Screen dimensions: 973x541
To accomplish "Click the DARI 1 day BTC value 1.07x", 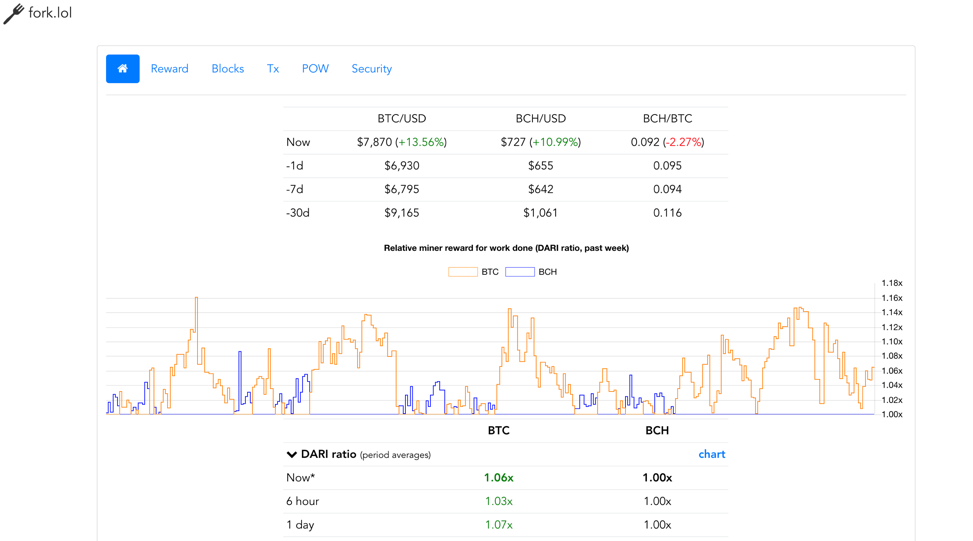I will point(499,525).
